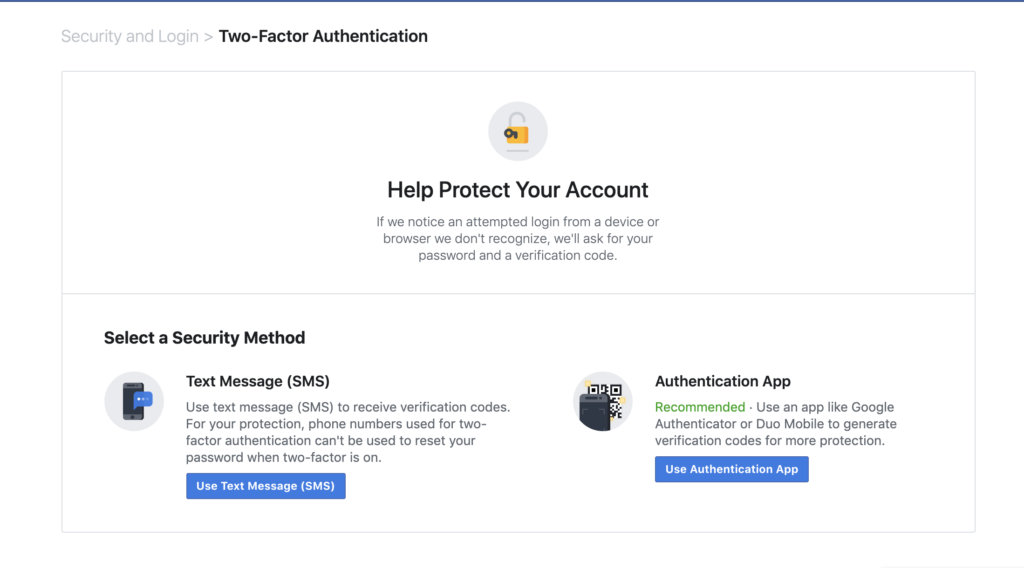The image size is (1024, 568).
Task: Click the reset password warning sentence
Action: 330,441
